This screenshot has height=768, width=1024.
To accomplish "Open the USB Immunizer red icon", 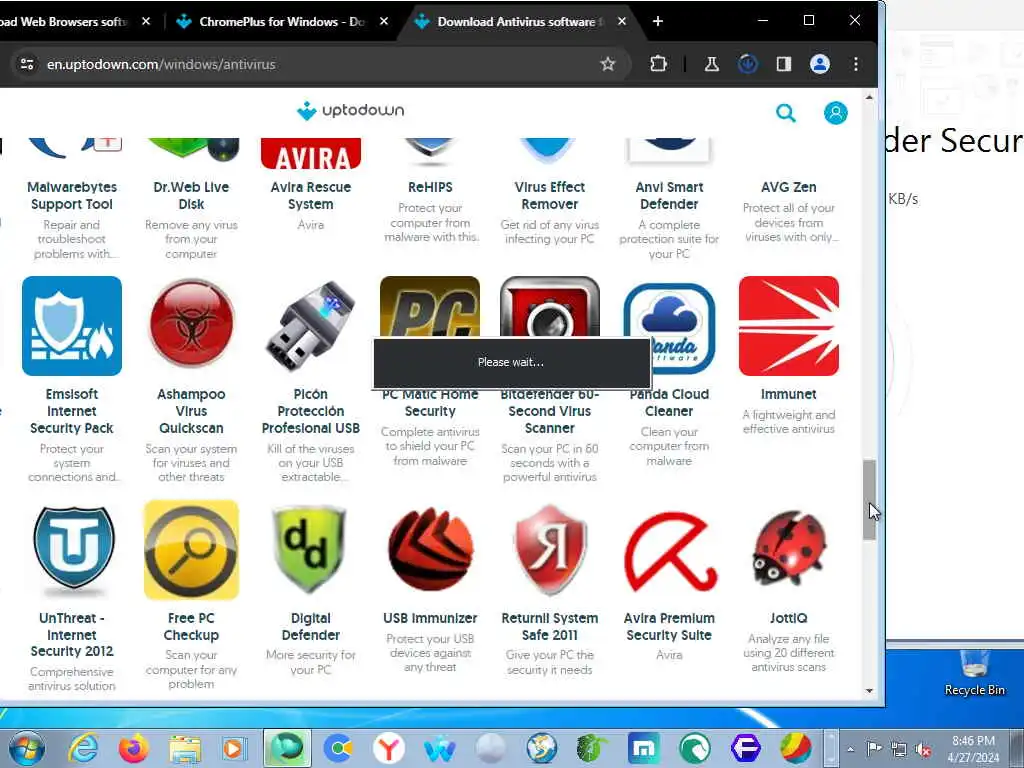I will [430, 550].
